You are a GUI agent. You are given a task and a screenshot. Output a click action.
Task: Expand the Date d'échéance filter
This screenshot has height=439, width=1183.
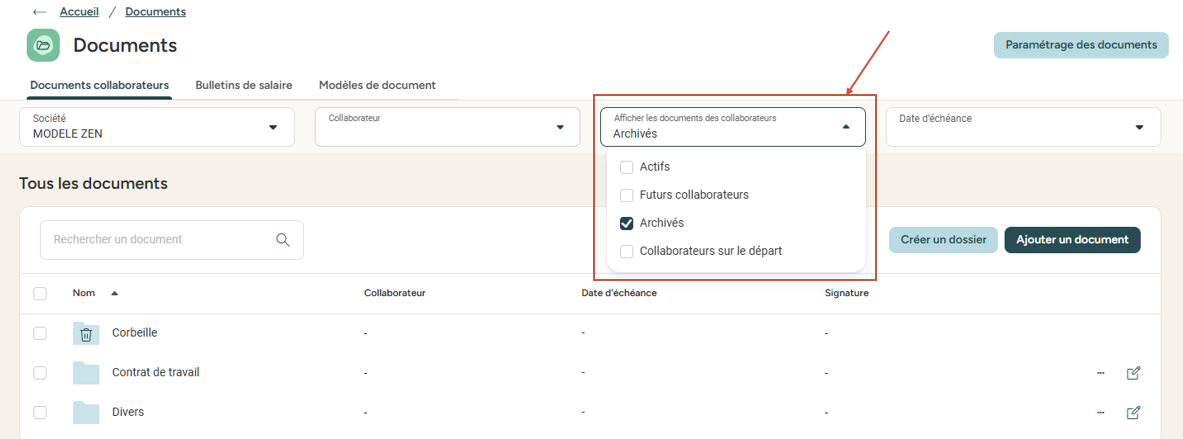1139,127
